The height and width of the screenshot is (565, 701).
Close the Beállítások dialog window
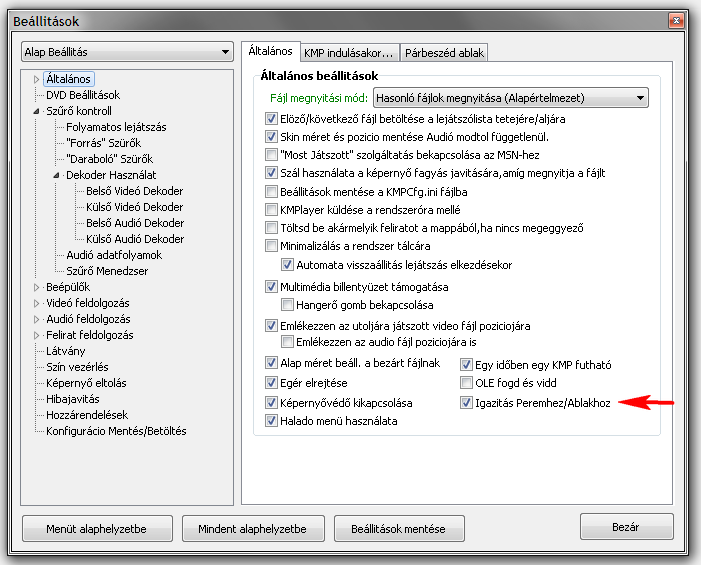[x=675, y=19]
